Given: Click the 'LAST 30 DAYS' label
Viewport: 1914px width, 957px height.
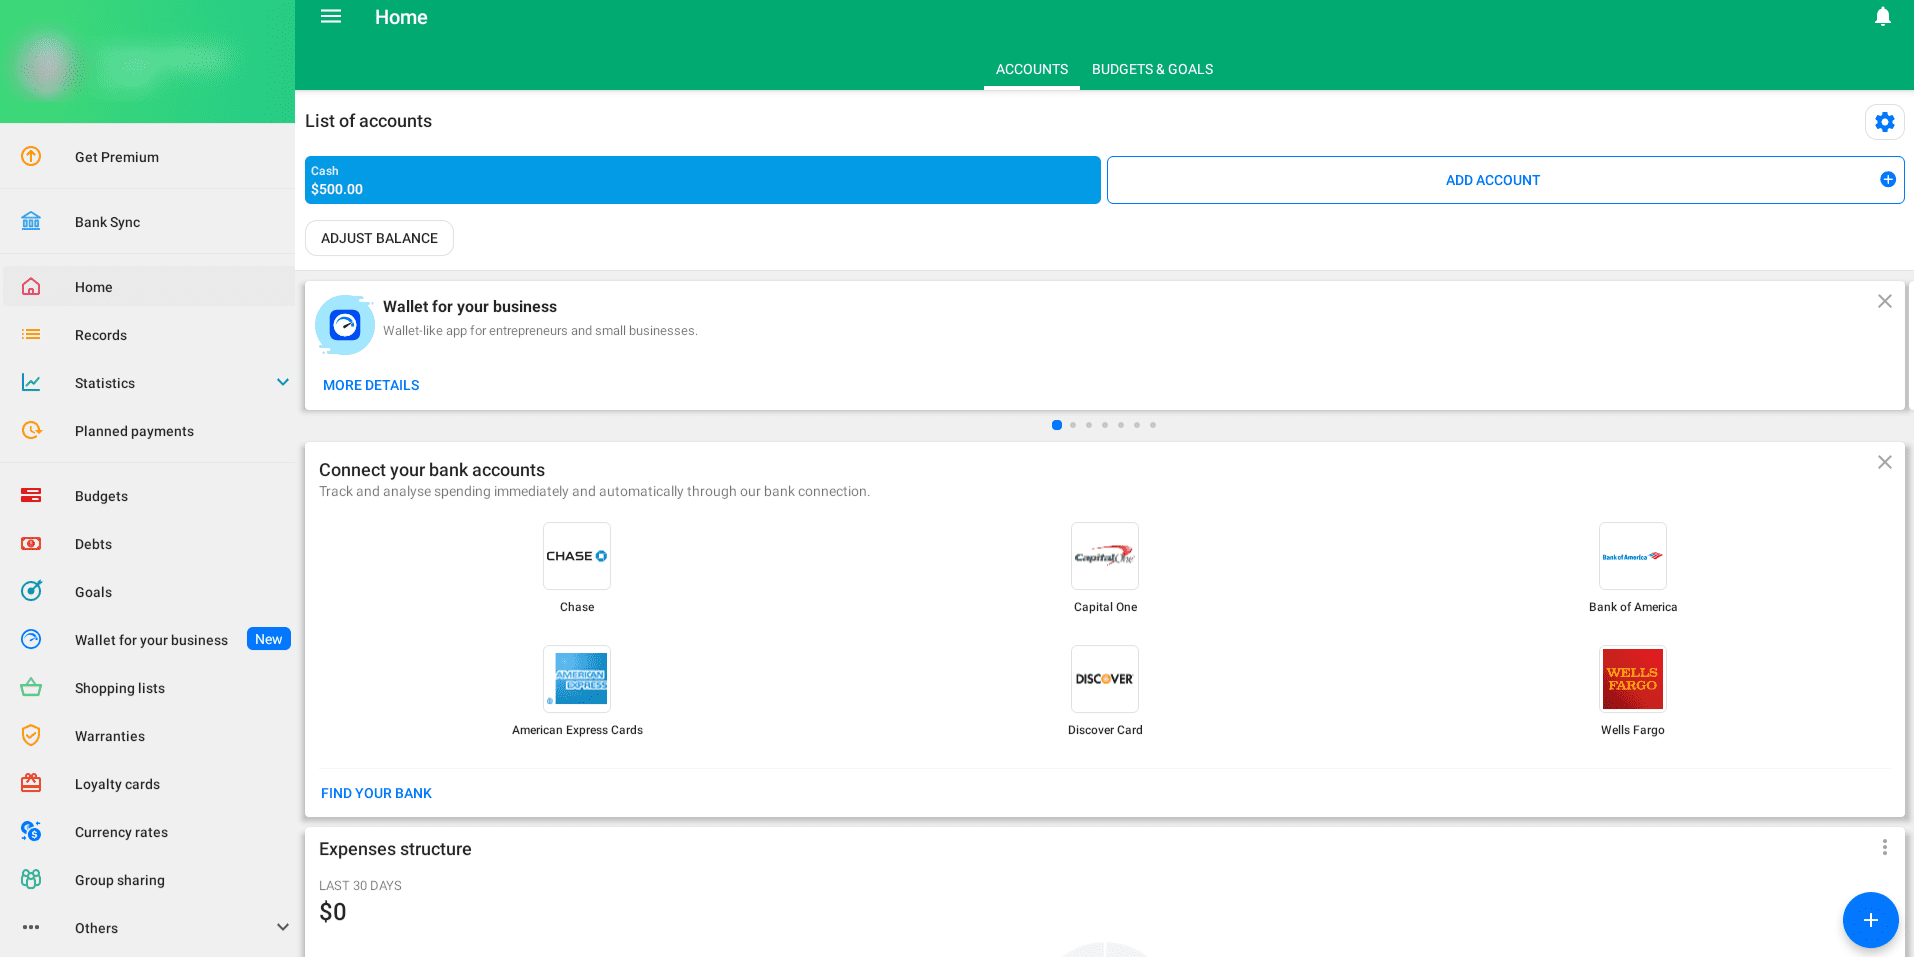Looking at the screenshot, I should point(360,886).
